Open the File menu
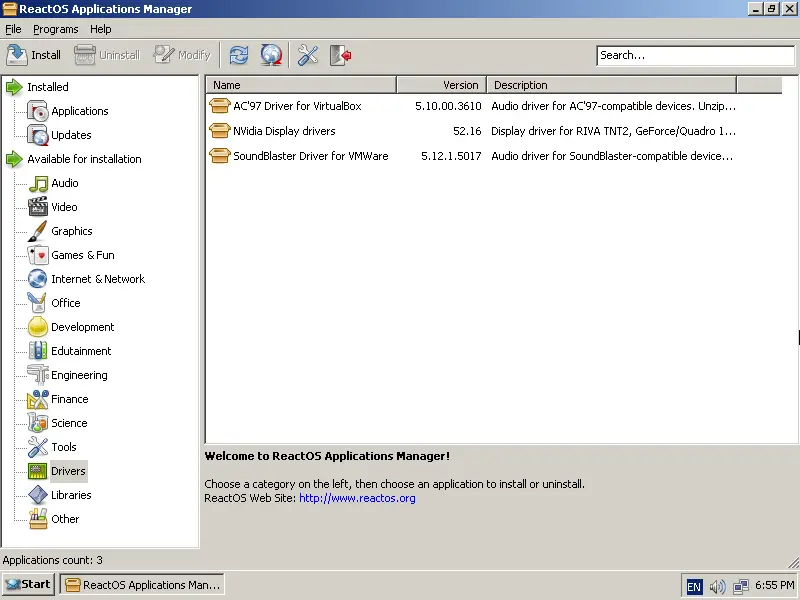This screenshot has height=600, width=800. [13, 29]
